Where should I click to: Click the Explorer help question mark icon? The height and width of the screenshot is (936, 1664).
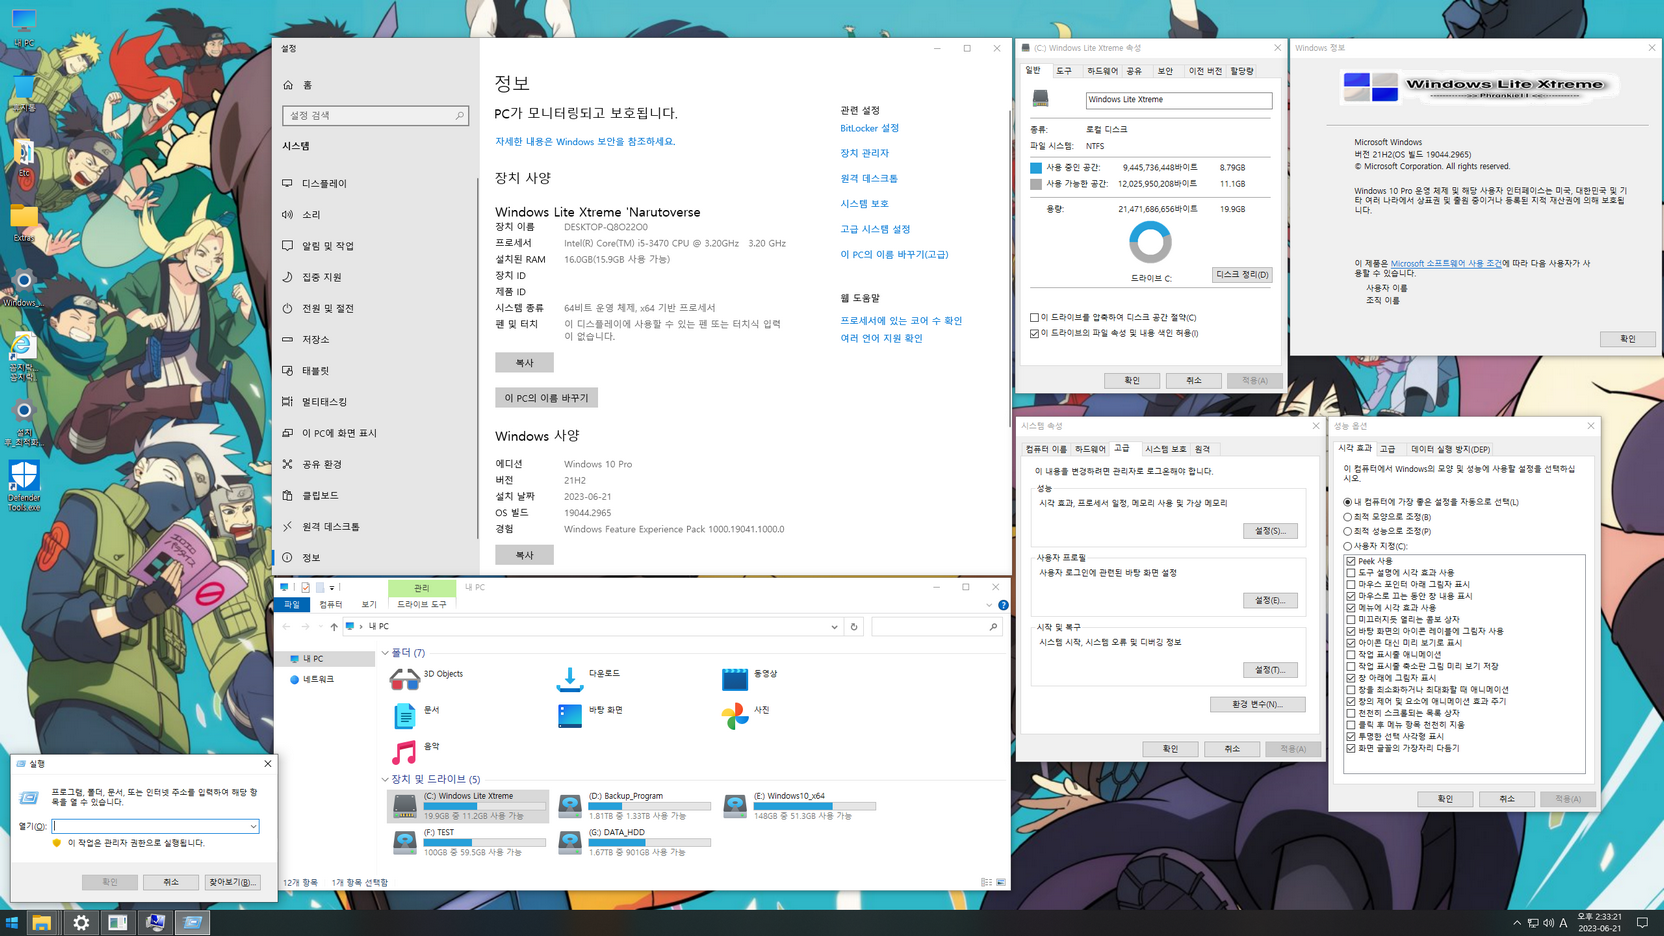coord(1003,605)
